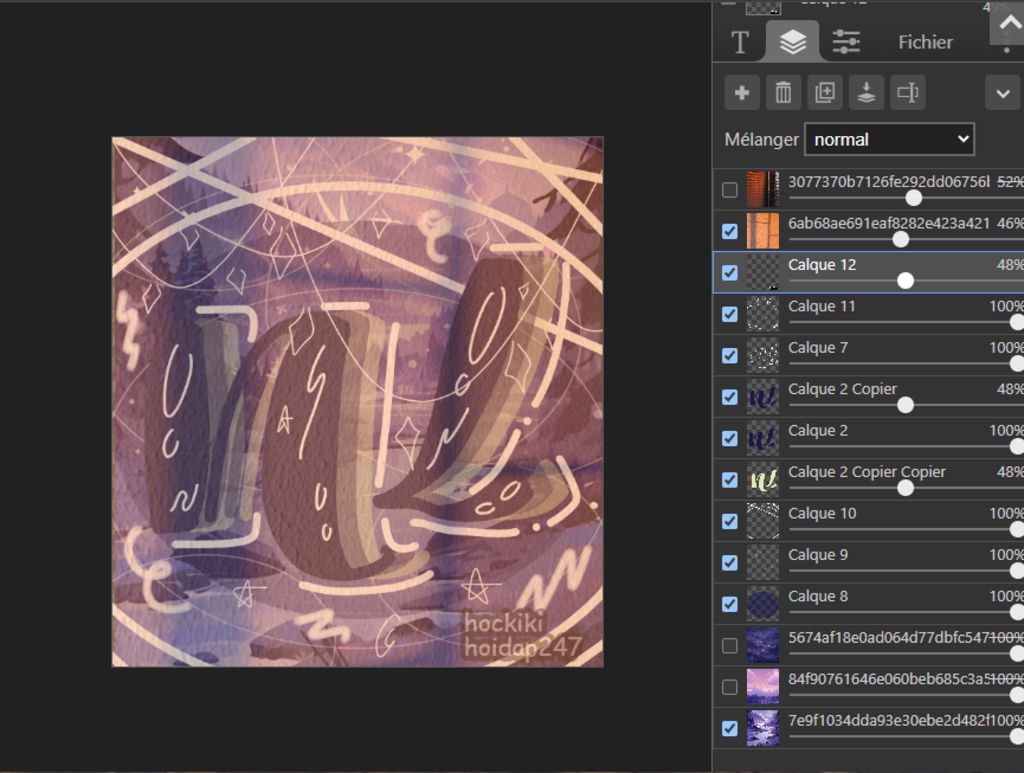Adjust opacity slider of Calque 12
1024x773 pixels.
coord(905,281)
